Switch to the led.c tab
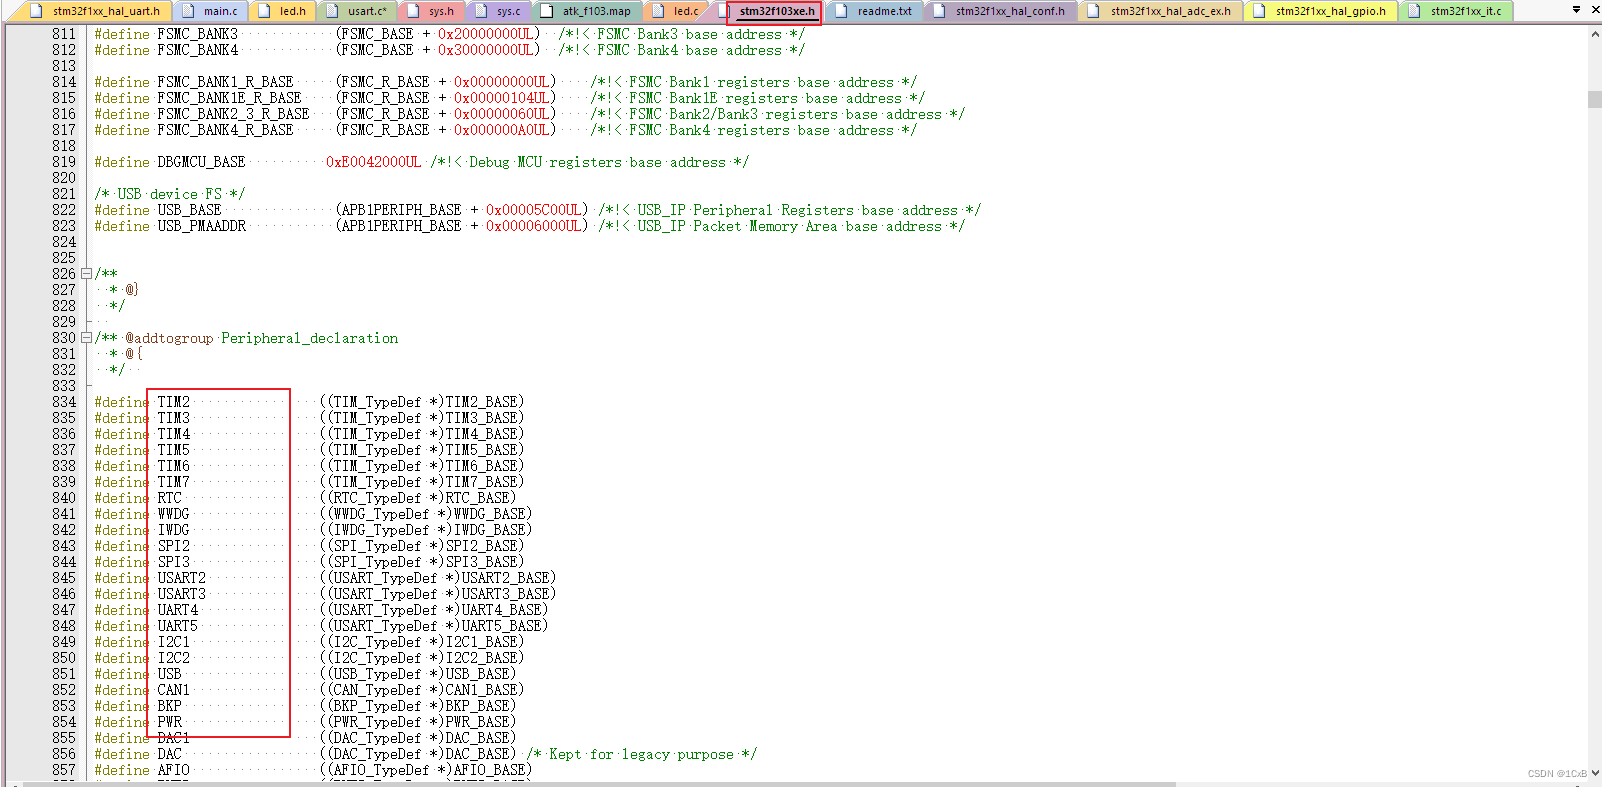 coord(677,11)
